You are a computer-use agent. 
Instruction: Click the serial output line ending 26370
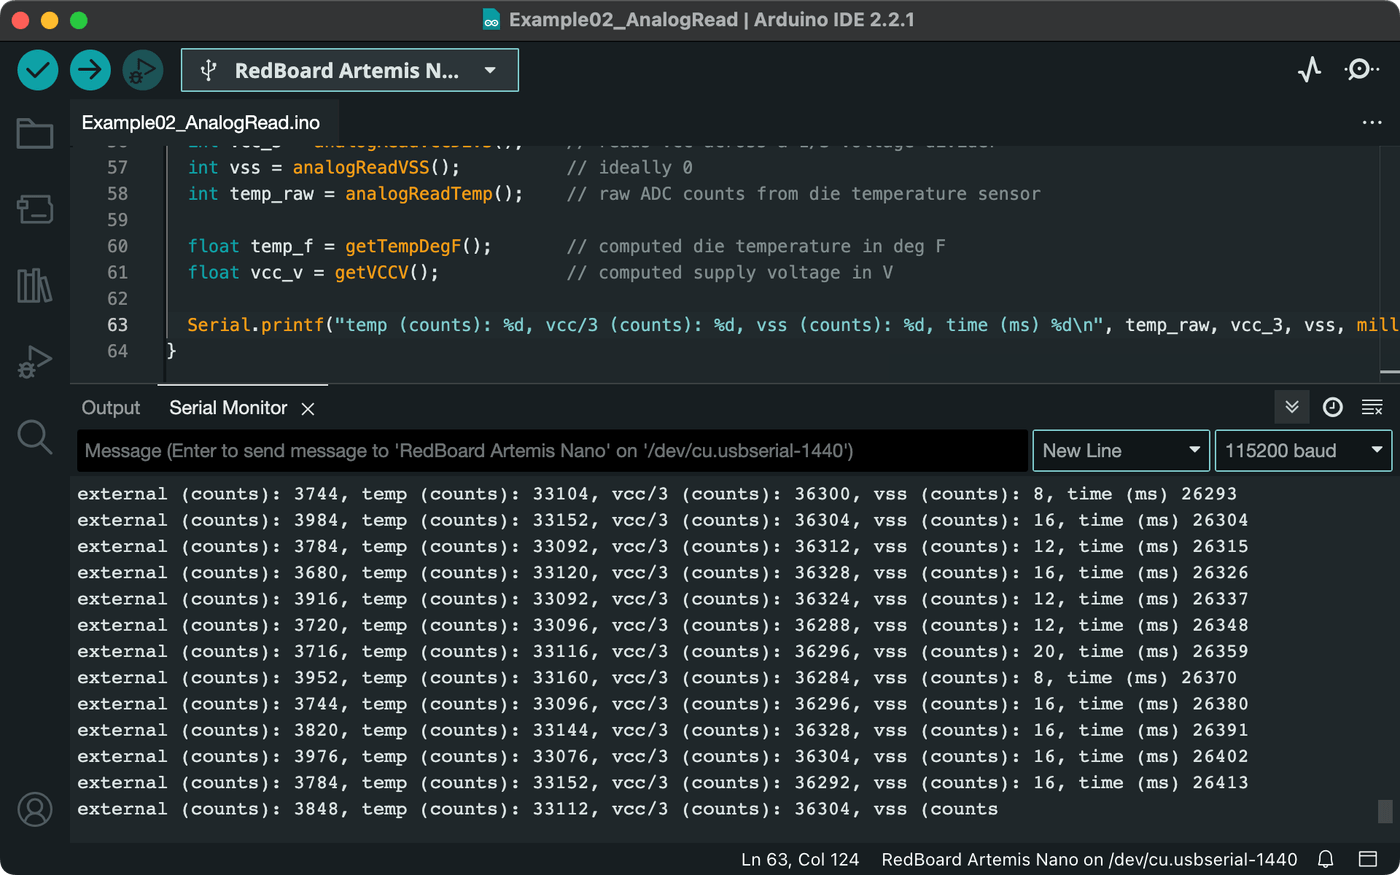[x=657, y=678]
